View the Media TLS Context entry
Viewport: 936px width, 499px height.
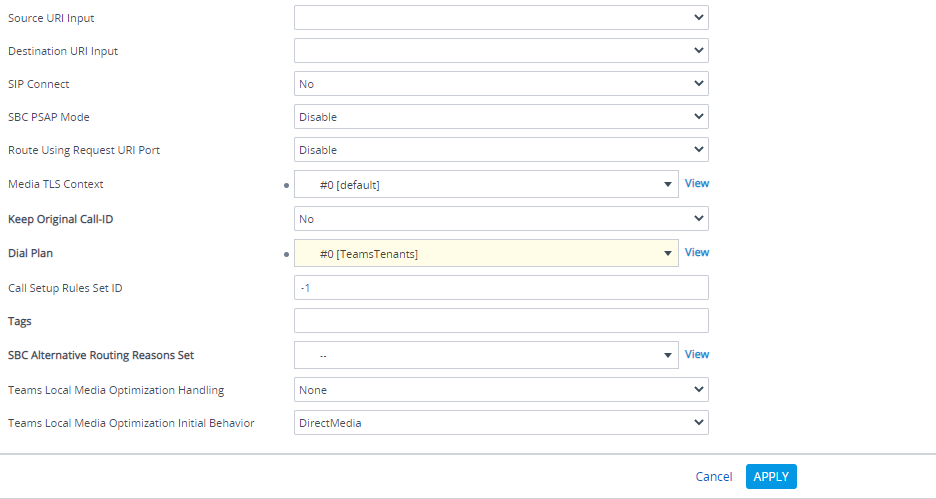pyautogui.click(x=697, y=183)
